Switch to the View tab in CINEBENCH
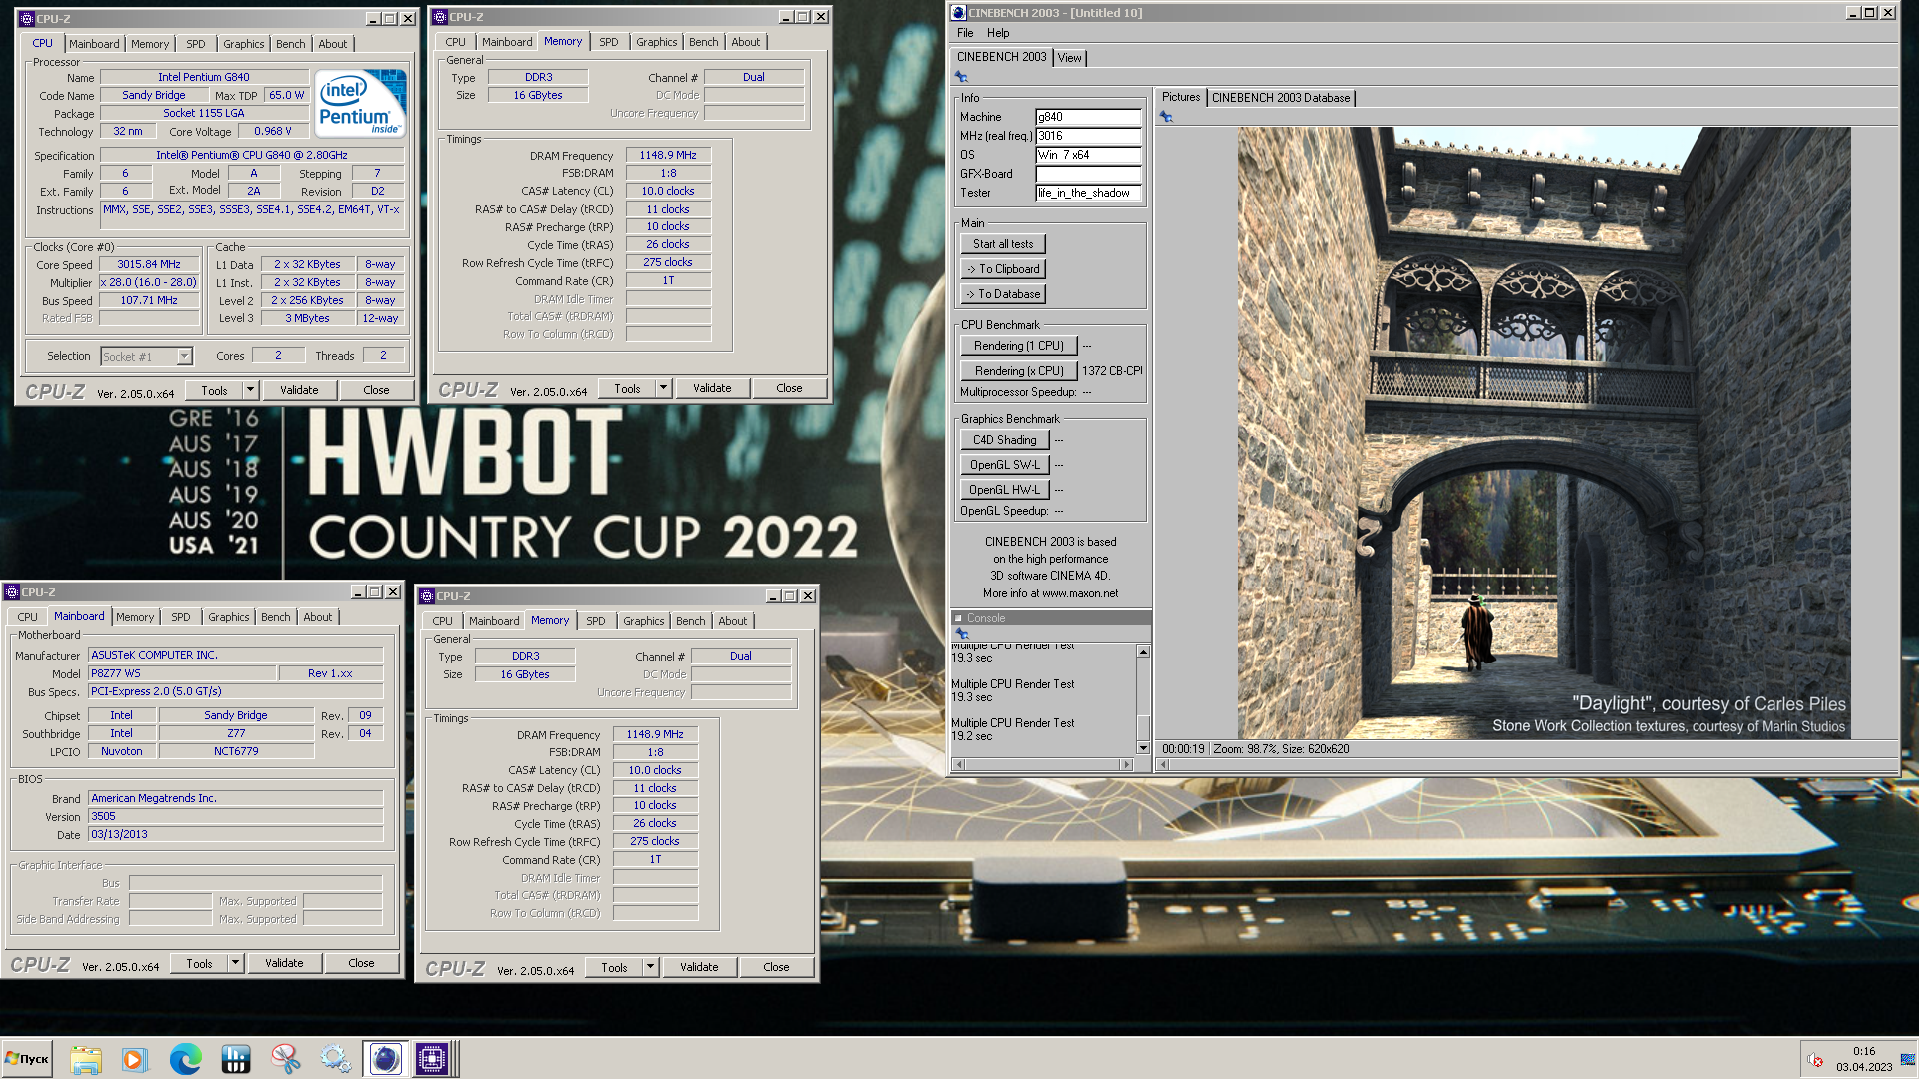Screen dimensions: 1919x1079 [x=1069, y=58]
